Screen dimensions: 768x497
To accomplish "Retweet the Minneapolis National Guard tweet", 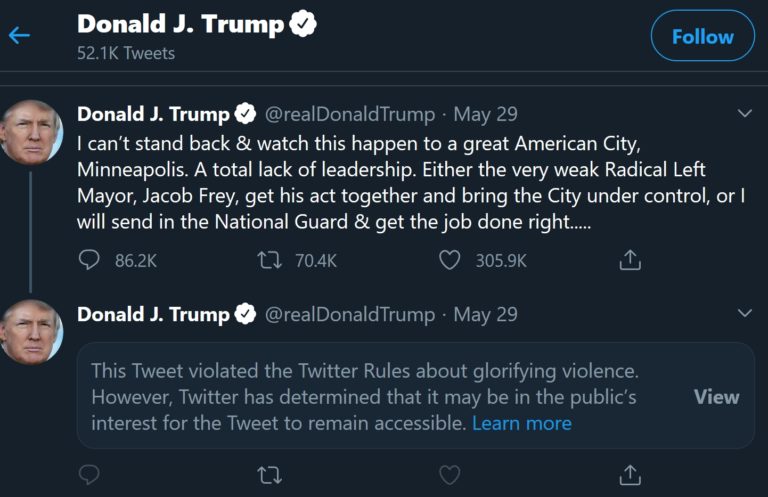I will pyautogui.click(x=269, y=260).
